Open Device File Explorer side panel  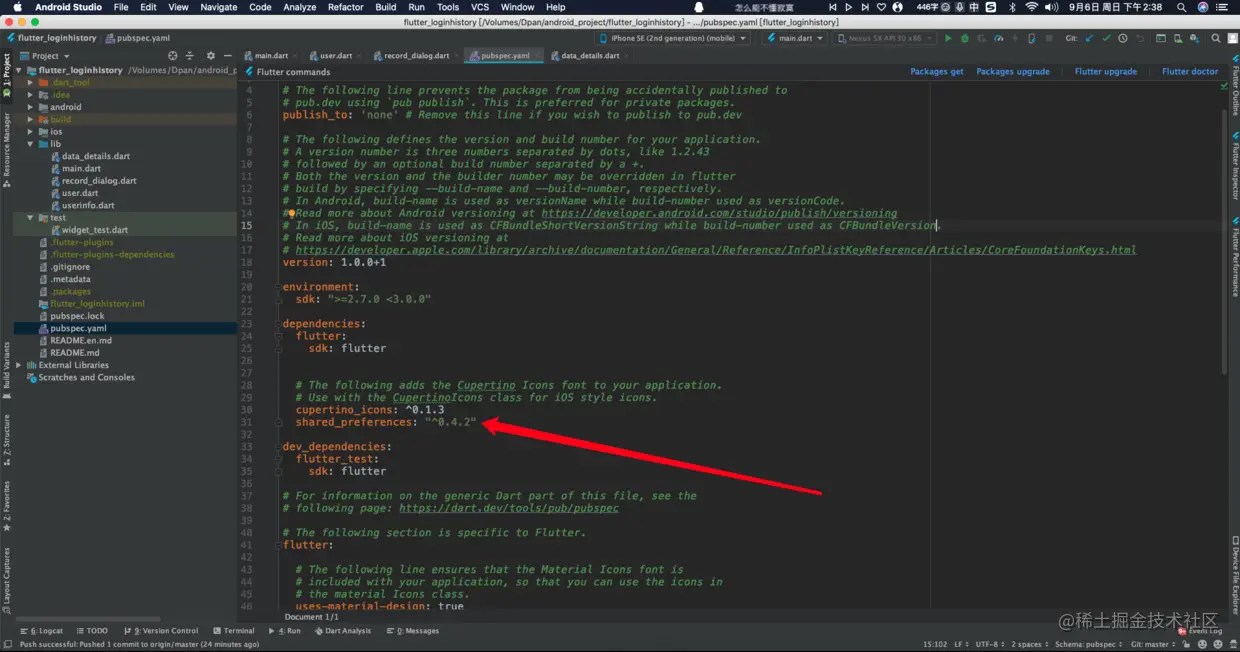coord(1234,573)
